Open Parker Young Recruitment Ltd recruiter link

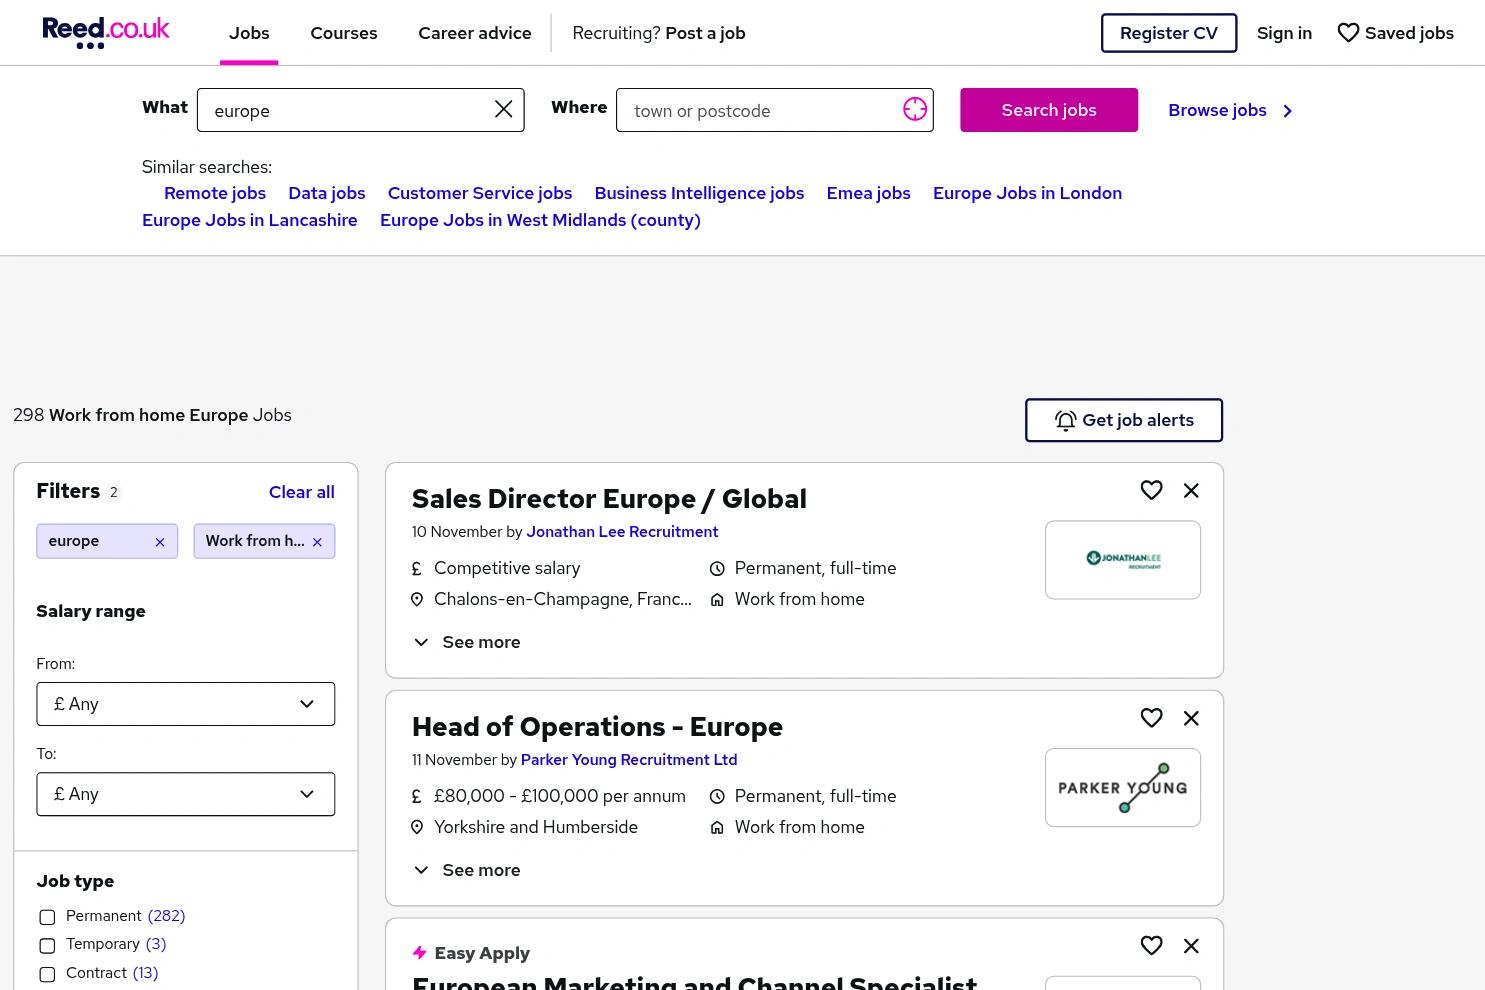(629, 760)
